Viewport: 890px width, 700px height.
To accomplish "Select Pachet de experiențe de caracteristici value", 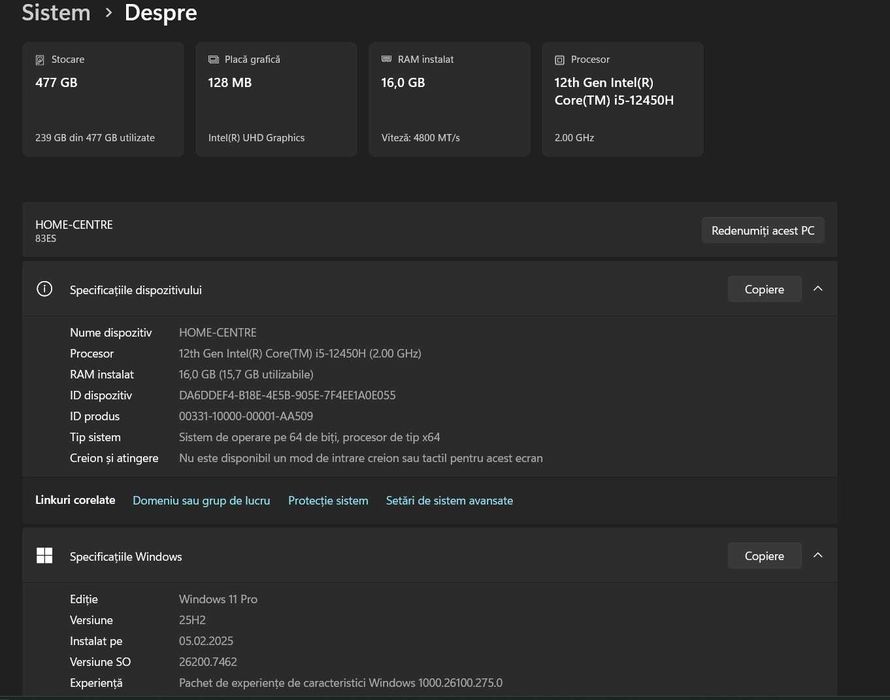I will tap(341, 683).
